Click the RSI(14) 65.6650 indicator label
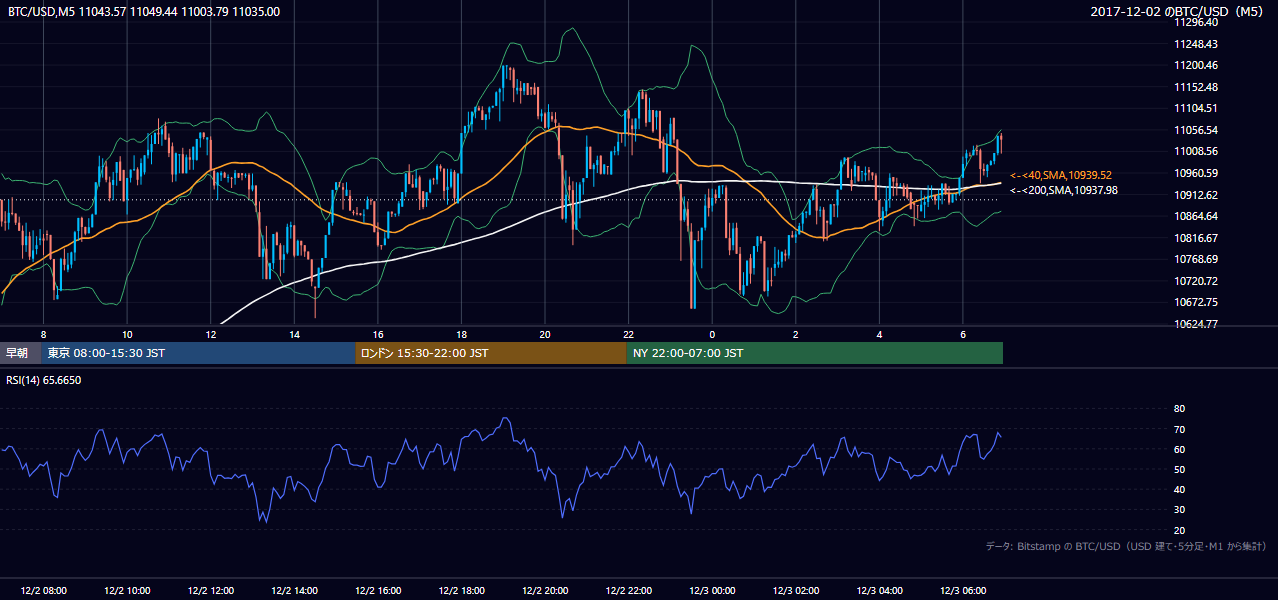The image size is (1278, 600). pos(45,380)
